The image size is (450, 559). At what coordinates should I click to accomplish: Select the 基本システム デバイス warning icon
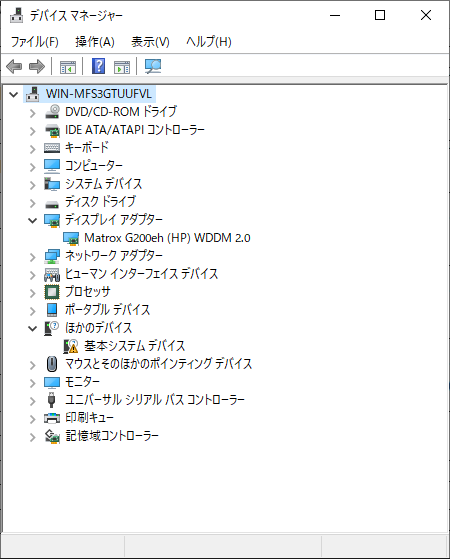tap(71, 346)
